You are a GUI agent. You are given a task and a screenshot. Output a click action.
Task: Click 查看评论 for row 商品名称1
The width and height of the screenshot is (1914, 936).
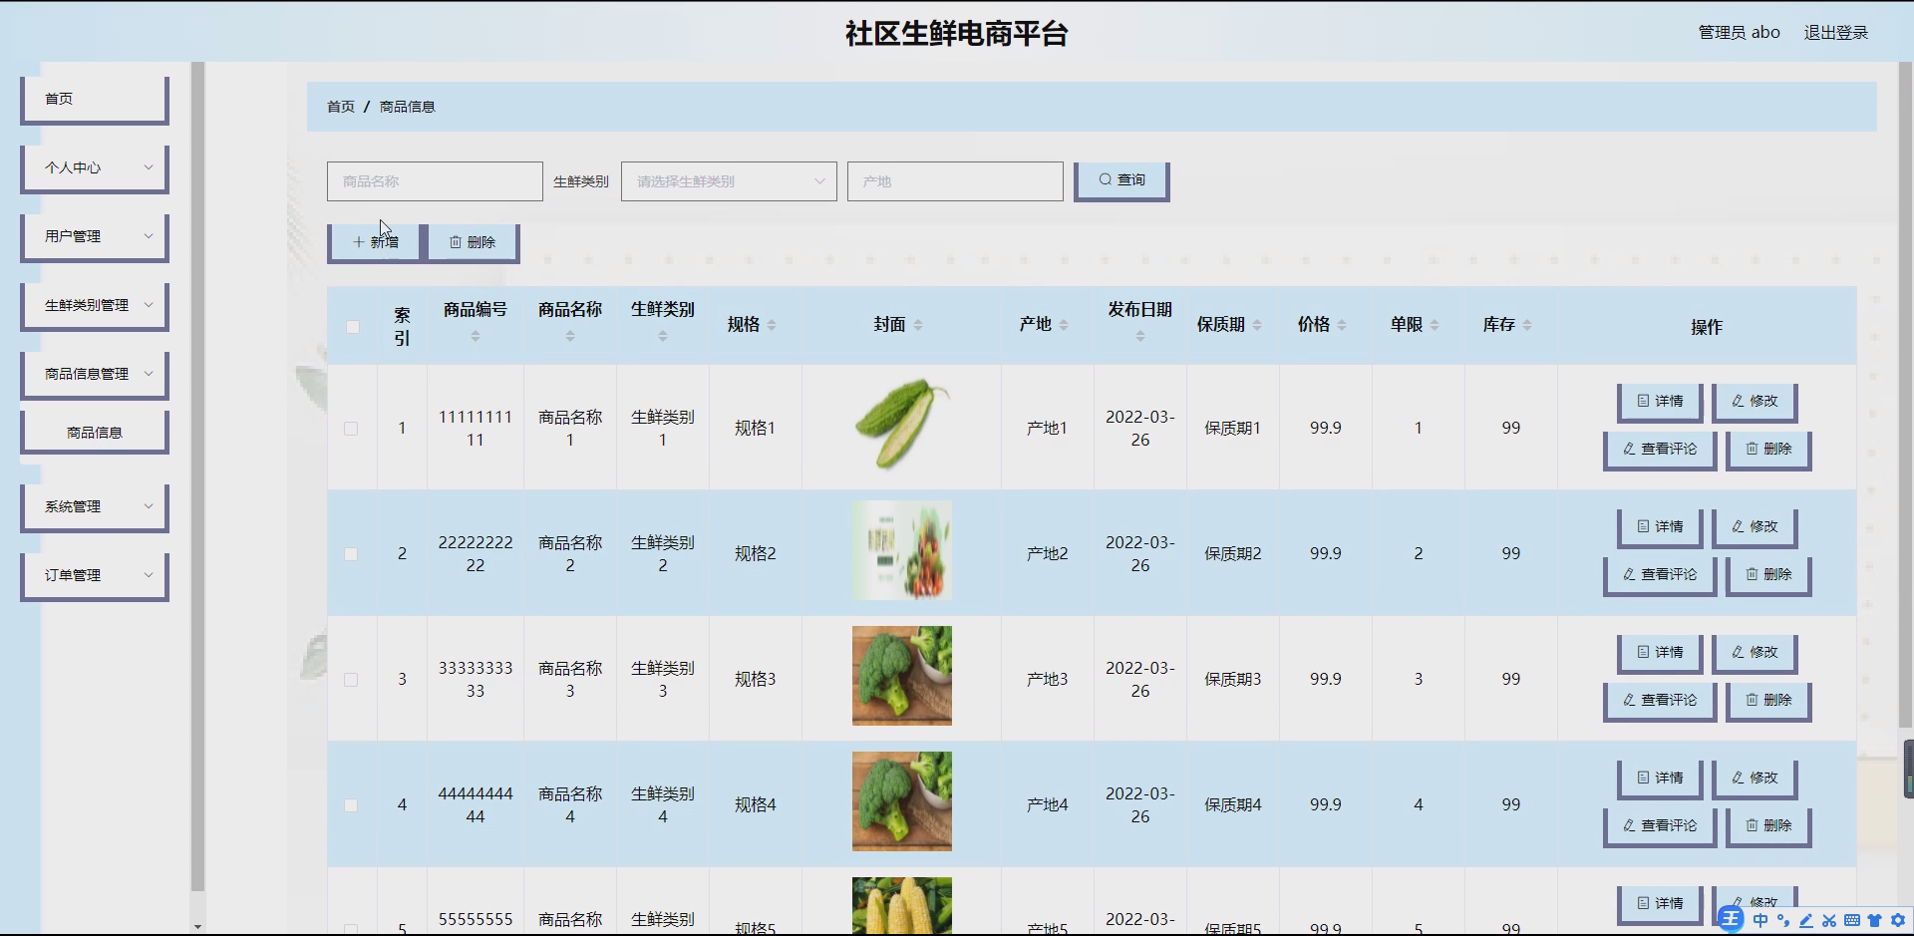click(1660, 450)
